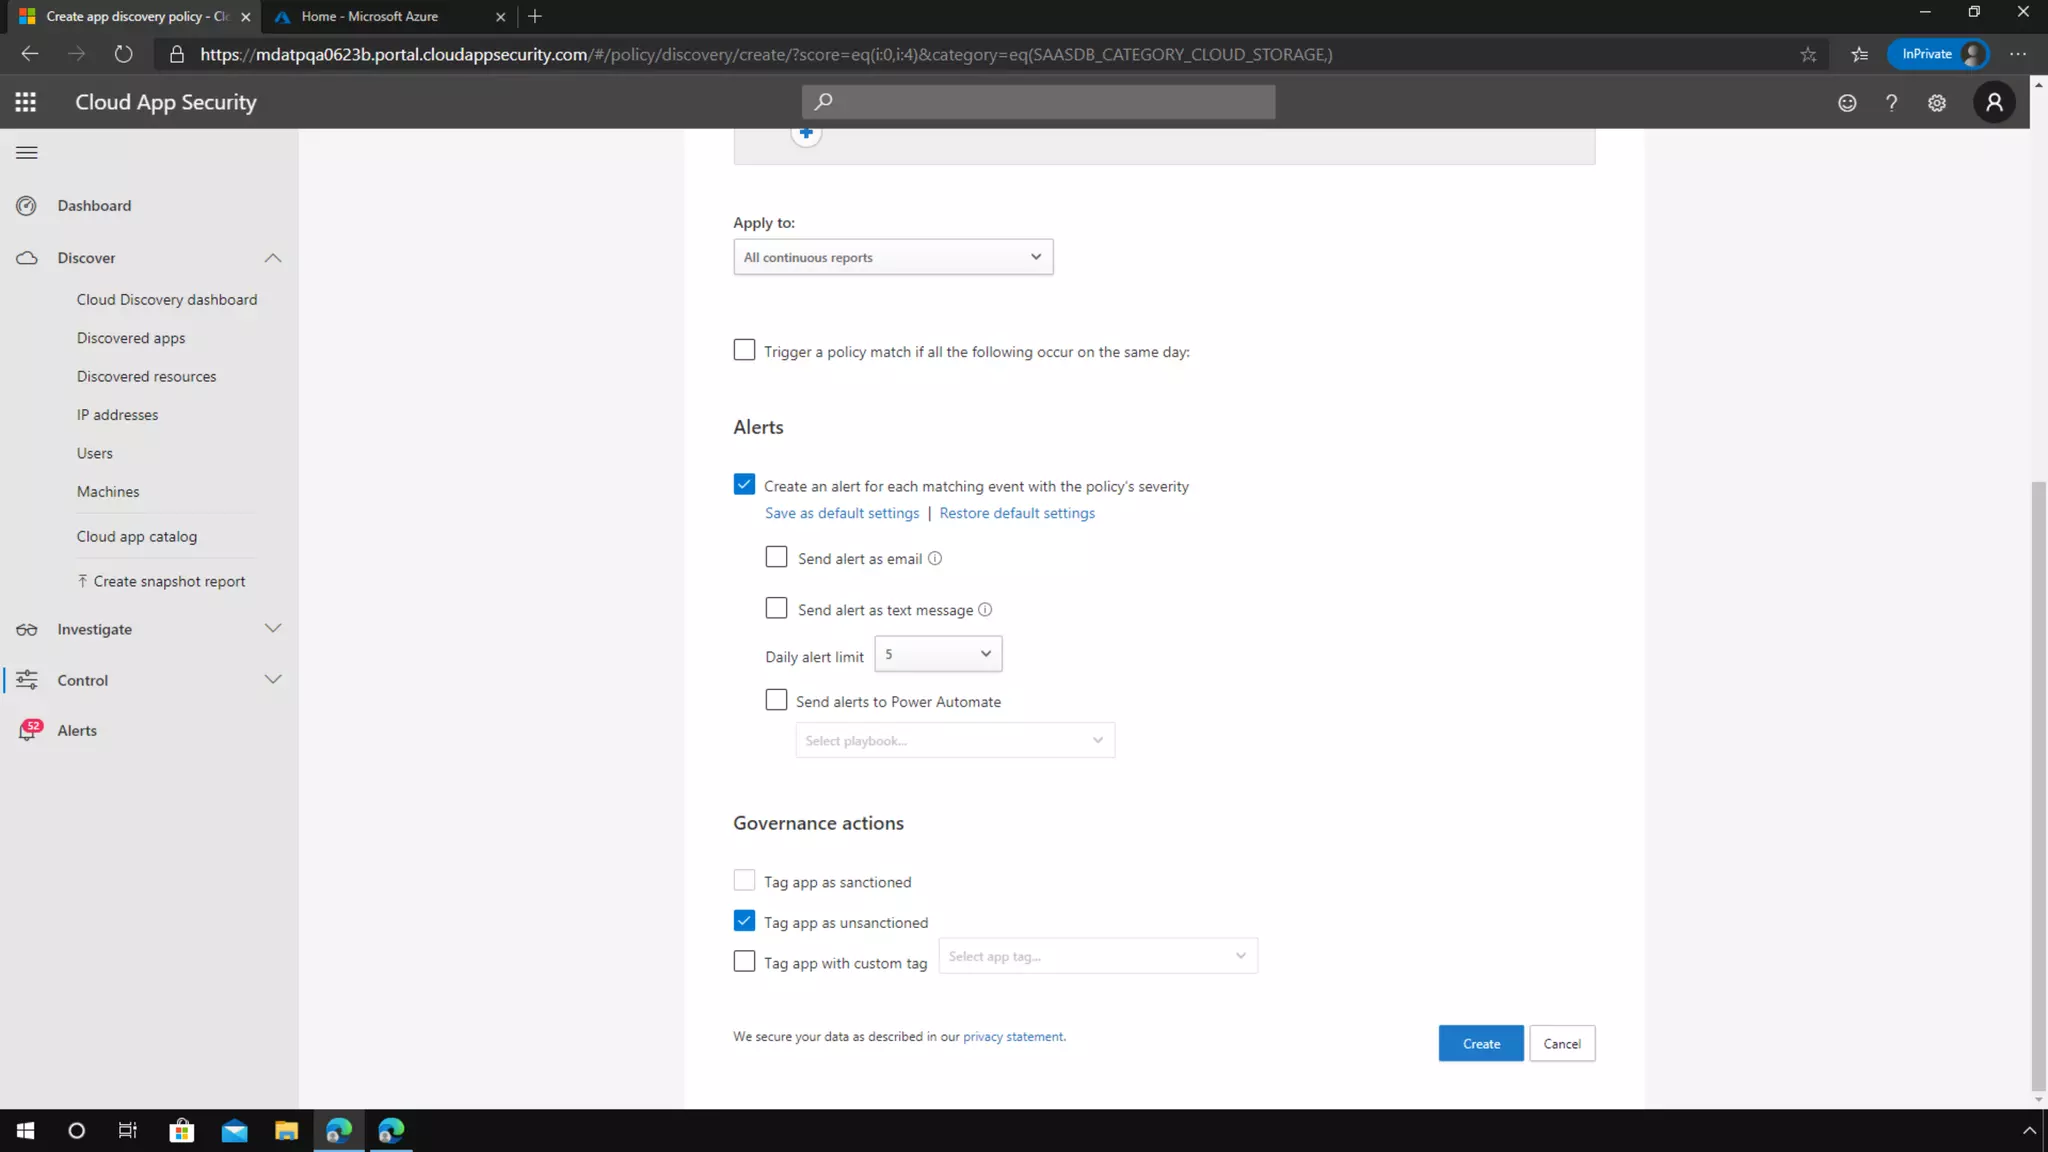Click info icon next to Send alert as email

click(x=935, y=559)
